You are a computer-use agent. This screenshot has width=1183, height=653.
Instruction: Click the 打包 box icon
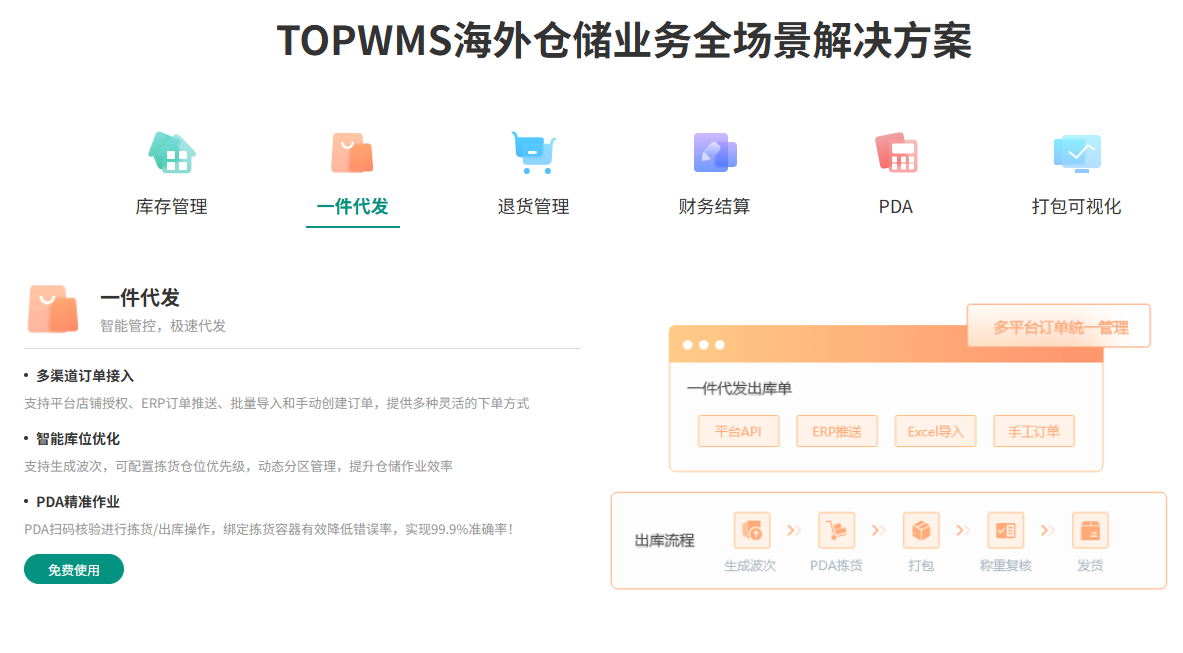[x=921, y=530]
